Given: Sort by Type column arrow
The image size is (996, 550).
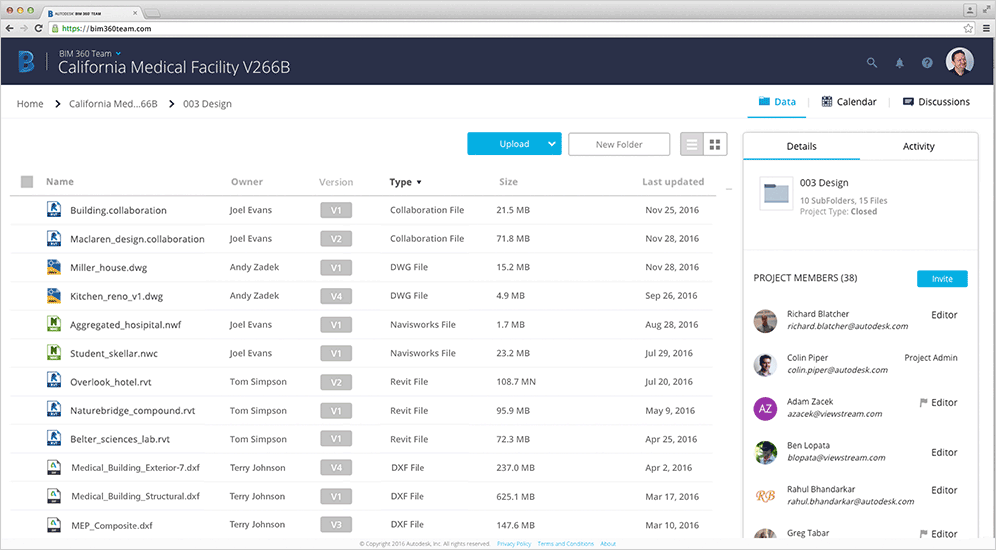Looking at the screenshot, I should coord(419,182).
